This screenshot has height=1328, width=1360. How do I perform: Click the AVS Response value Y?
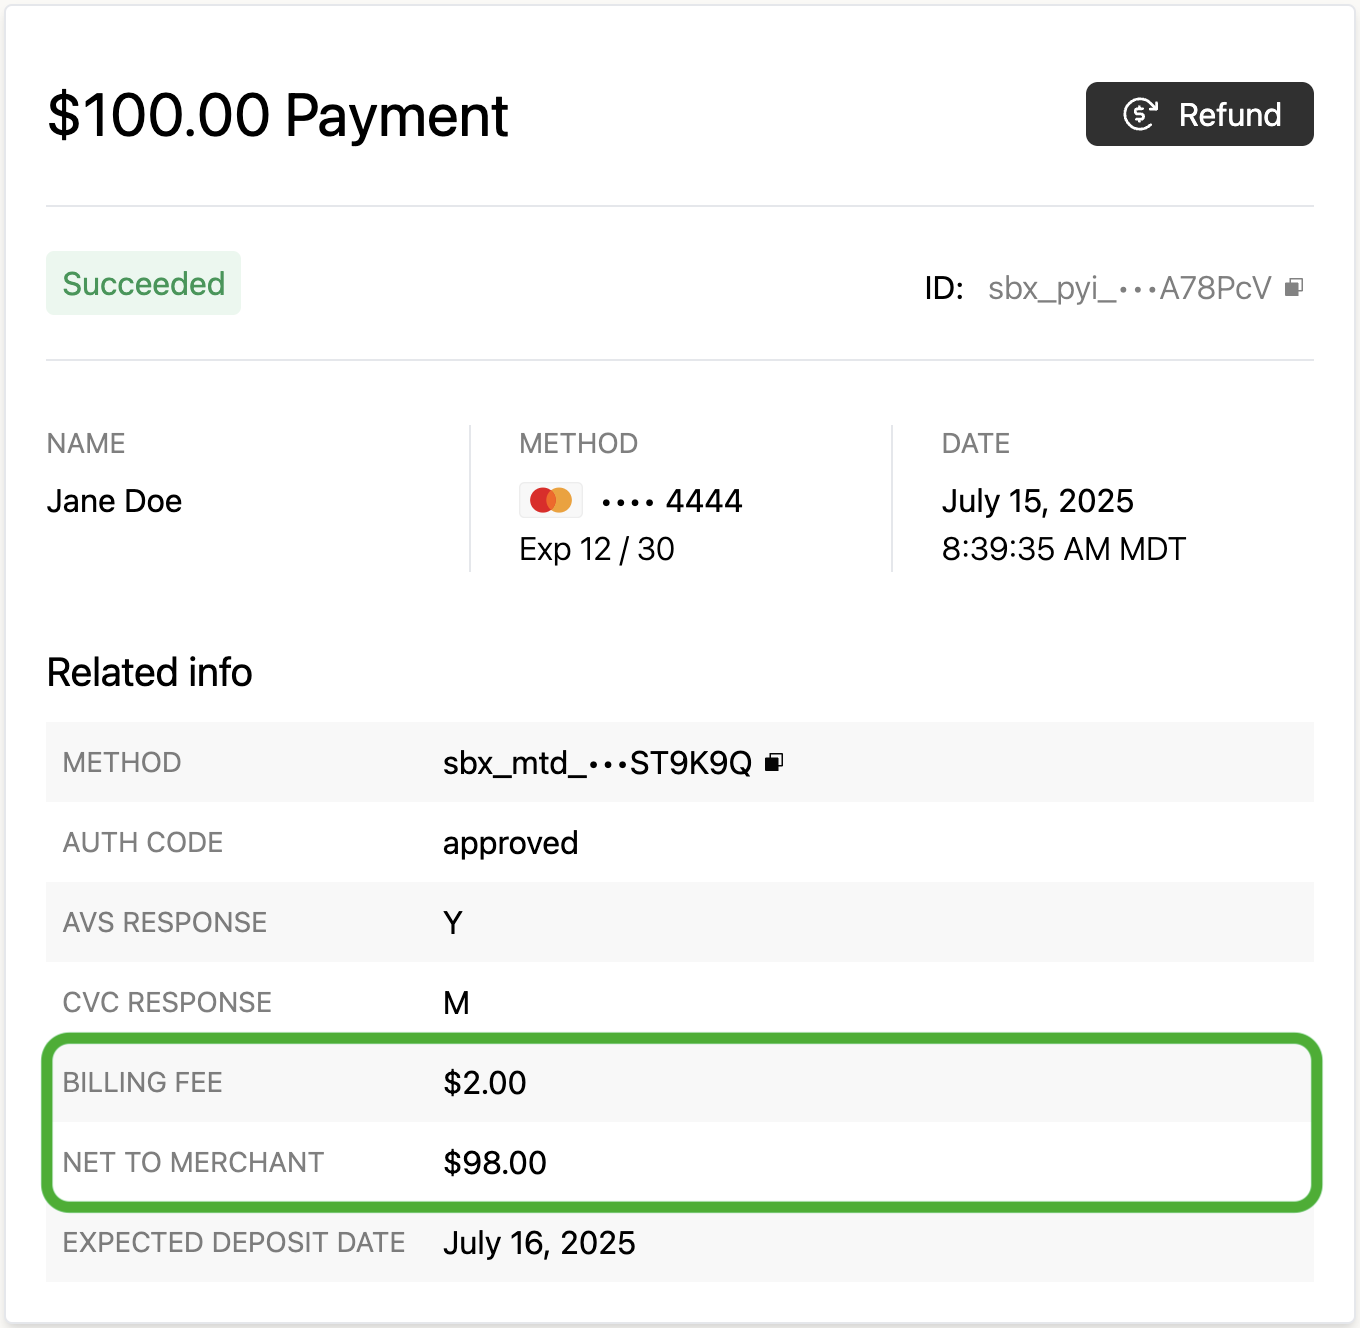click(453, 923)
